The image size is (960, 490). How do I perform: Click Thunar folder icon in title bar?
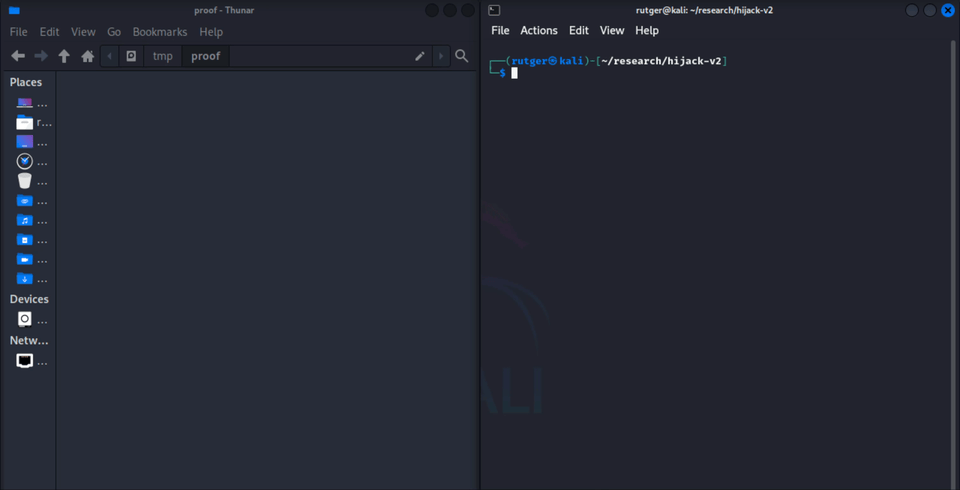click(14, 10)
